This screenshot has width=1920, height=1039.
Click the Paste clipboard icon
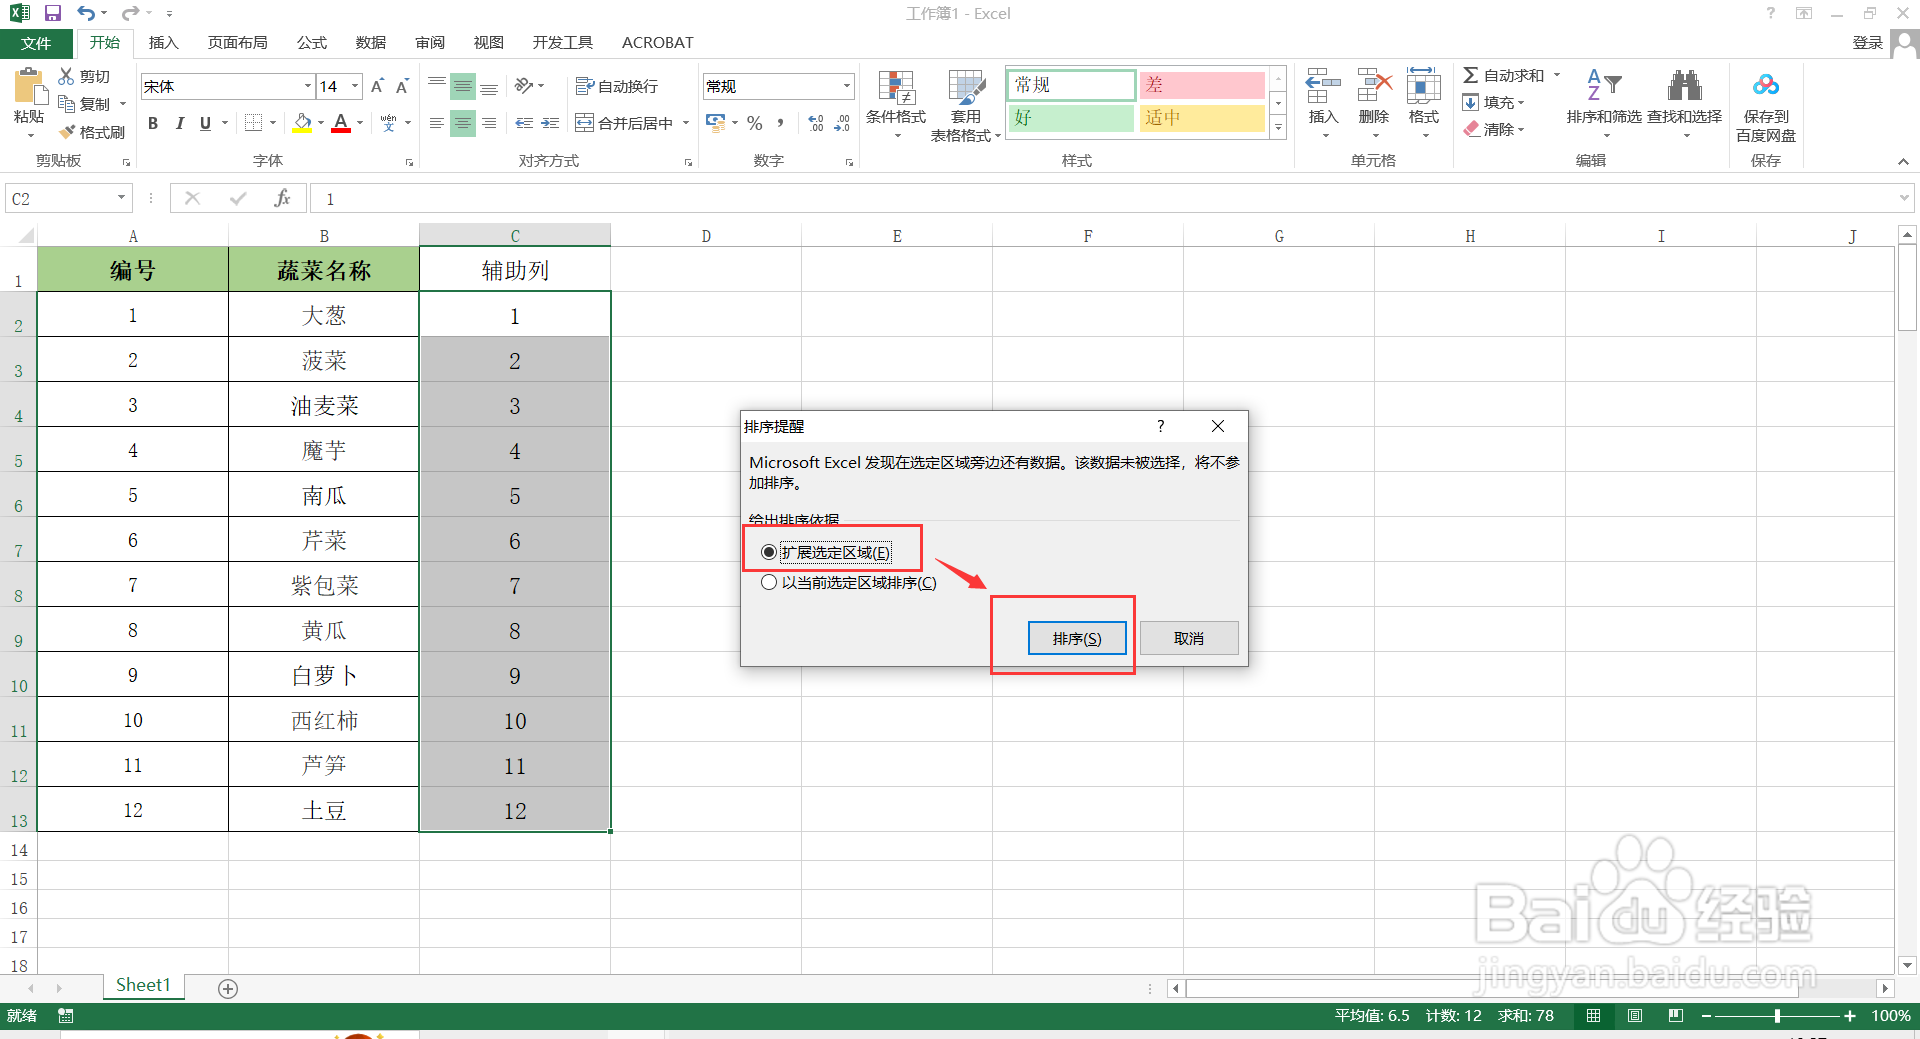pos(29,88)
